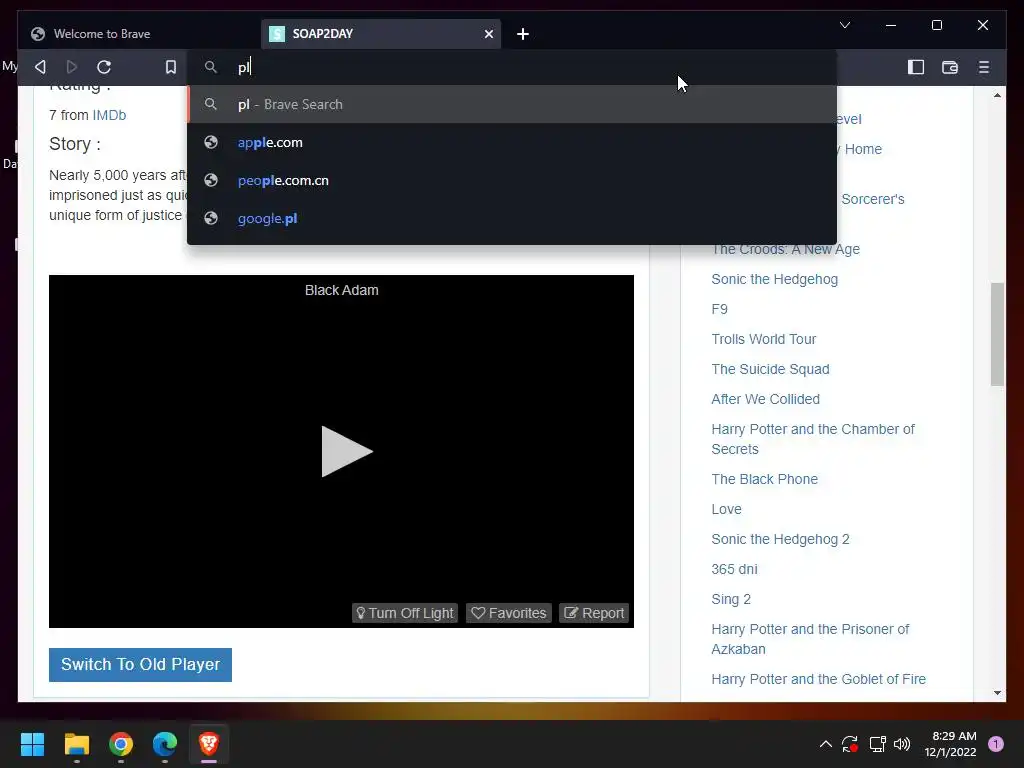The image size is (1024, 768).
Task: Open the Sonic the Hedgehog link
Action: (775, 279)
